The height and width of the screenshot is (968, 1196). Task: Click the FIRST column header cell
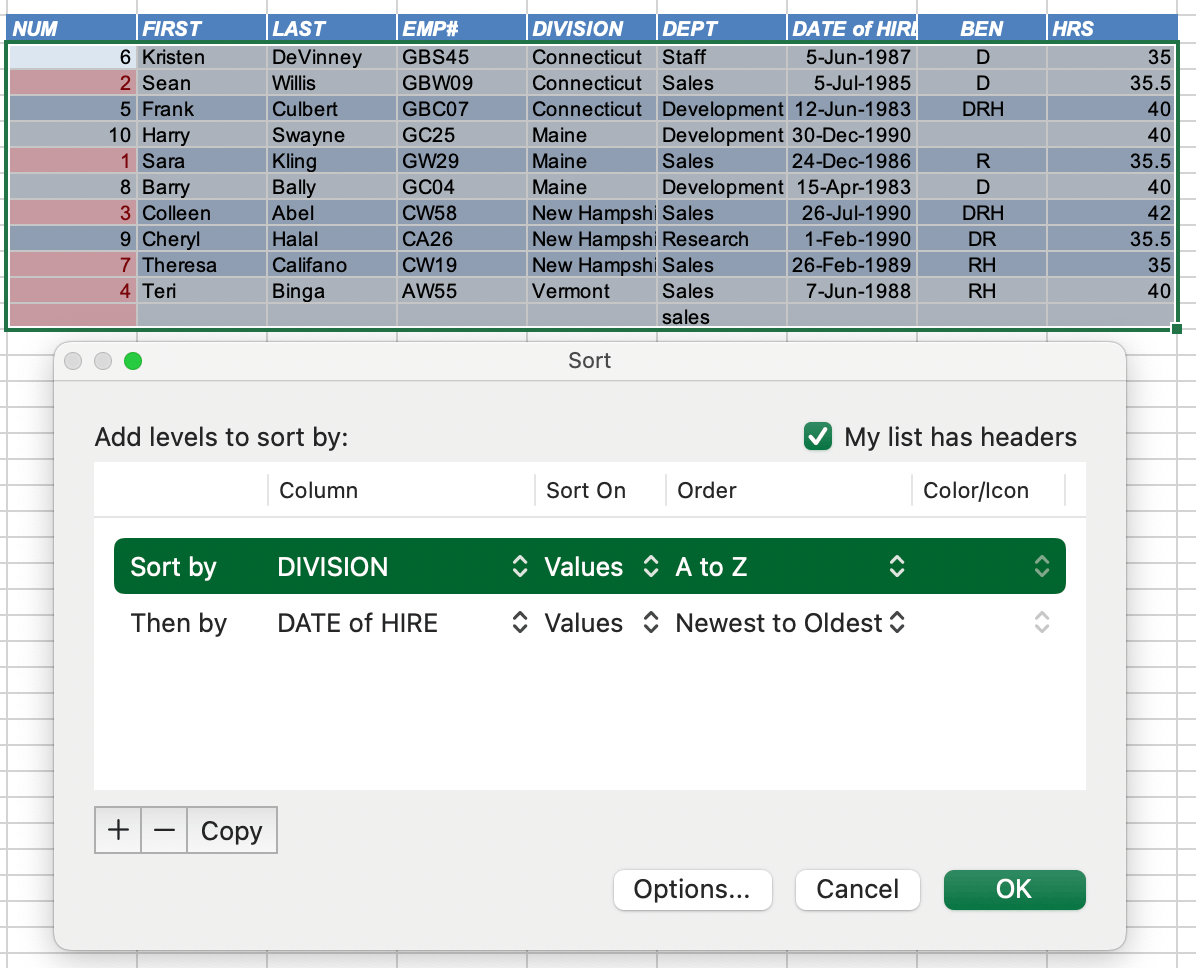(x=202, y=29)
